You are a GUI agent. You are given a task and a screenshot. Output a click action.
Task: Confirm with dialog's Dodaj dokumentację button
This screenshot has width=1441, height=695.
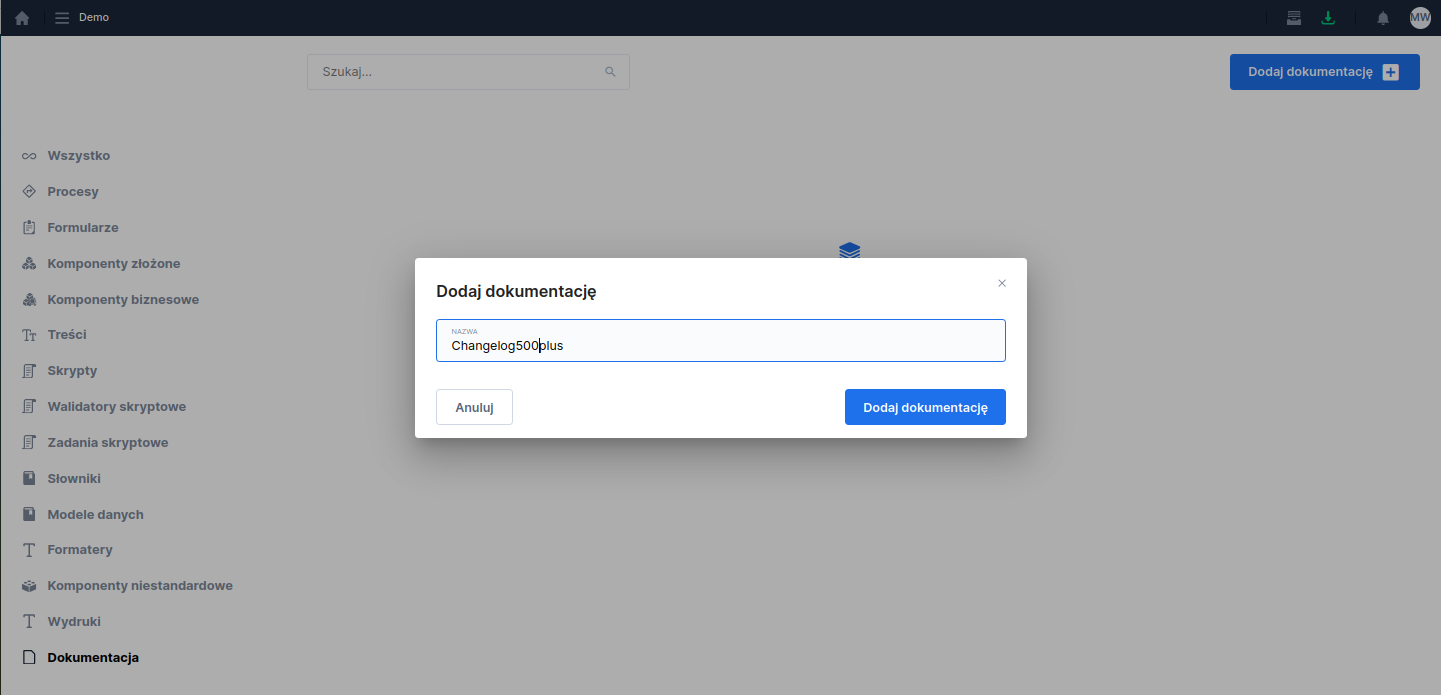[925, 407]
